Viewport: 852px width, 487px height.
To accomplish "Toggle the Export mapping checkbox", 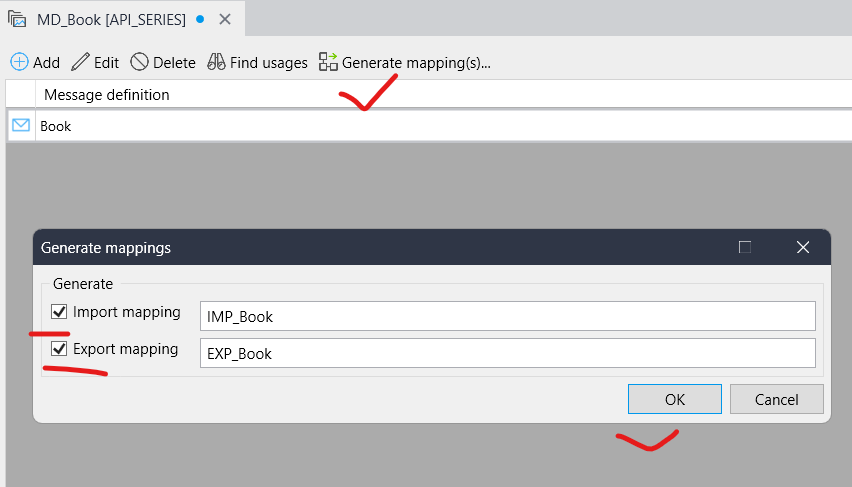I will (60, 350).
